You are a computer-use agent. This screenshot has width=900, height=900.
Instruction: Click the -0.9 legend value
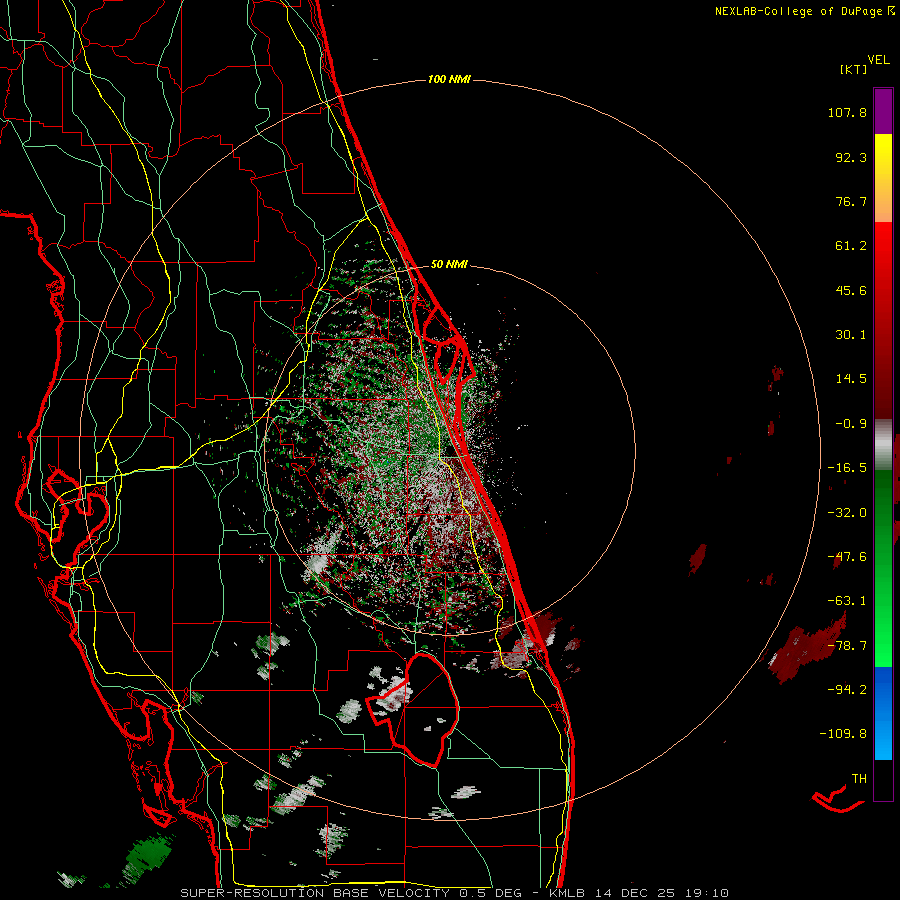(851, 424)
